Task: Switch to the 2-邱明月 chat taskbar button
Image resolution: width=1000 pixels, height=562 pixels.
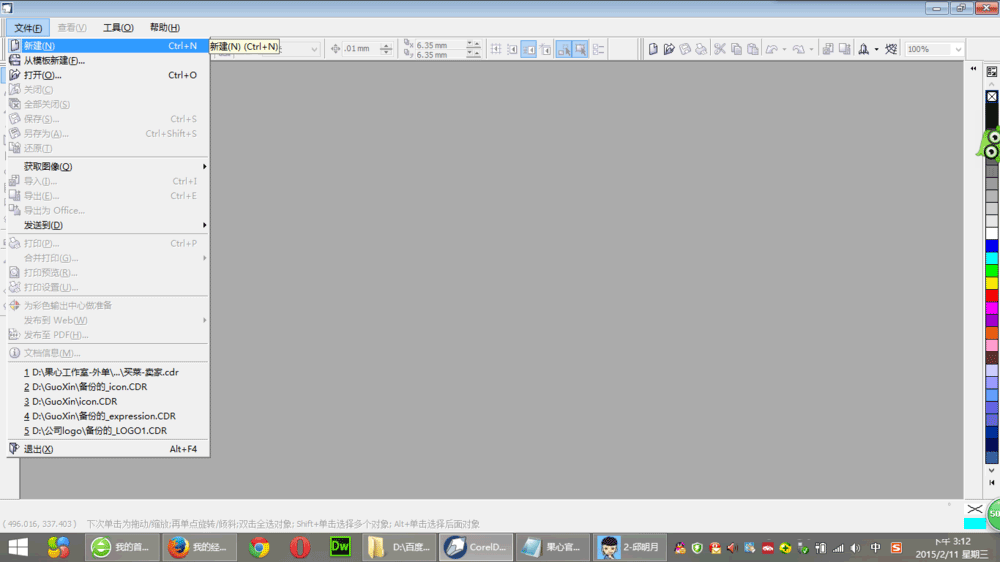Action: [x=629, y=547]
